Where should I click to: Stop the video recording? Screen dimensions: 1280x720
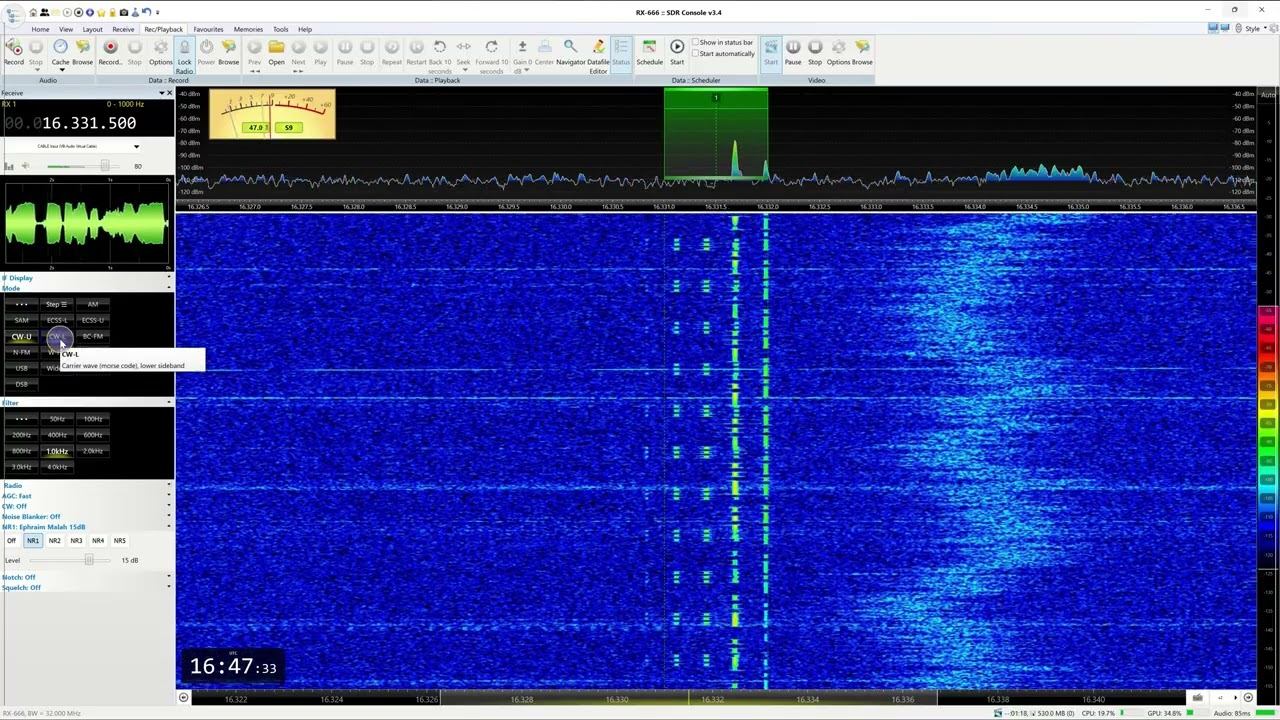point(815,52)
